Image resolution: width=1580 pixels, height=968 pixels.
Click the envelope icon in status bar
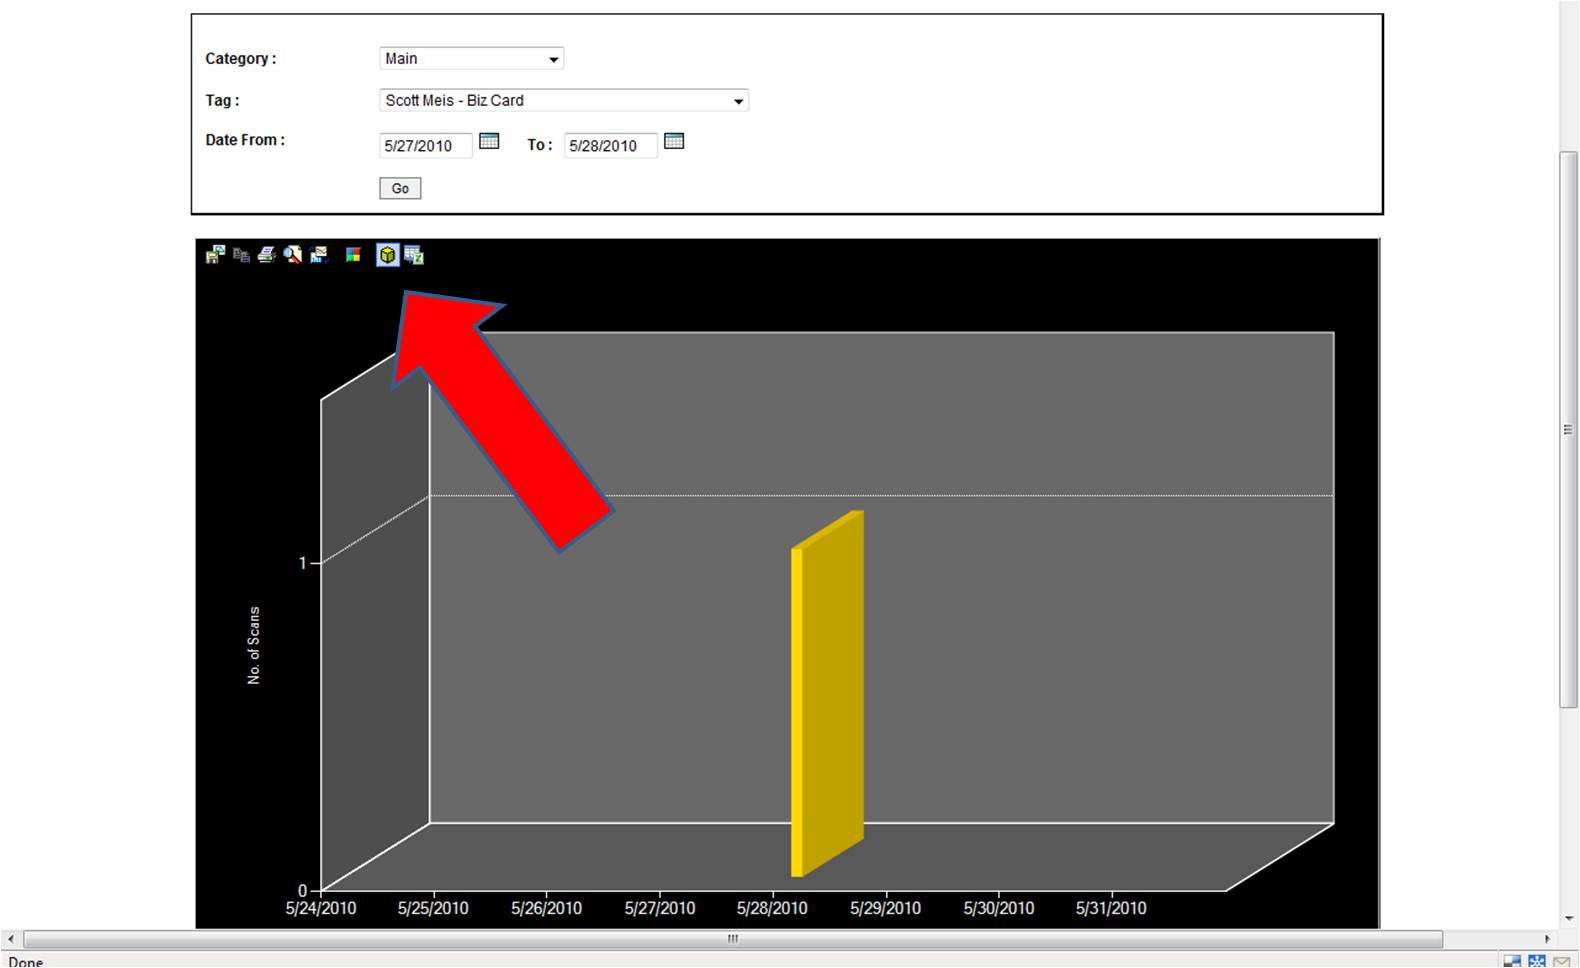[x=1562, y=961]
